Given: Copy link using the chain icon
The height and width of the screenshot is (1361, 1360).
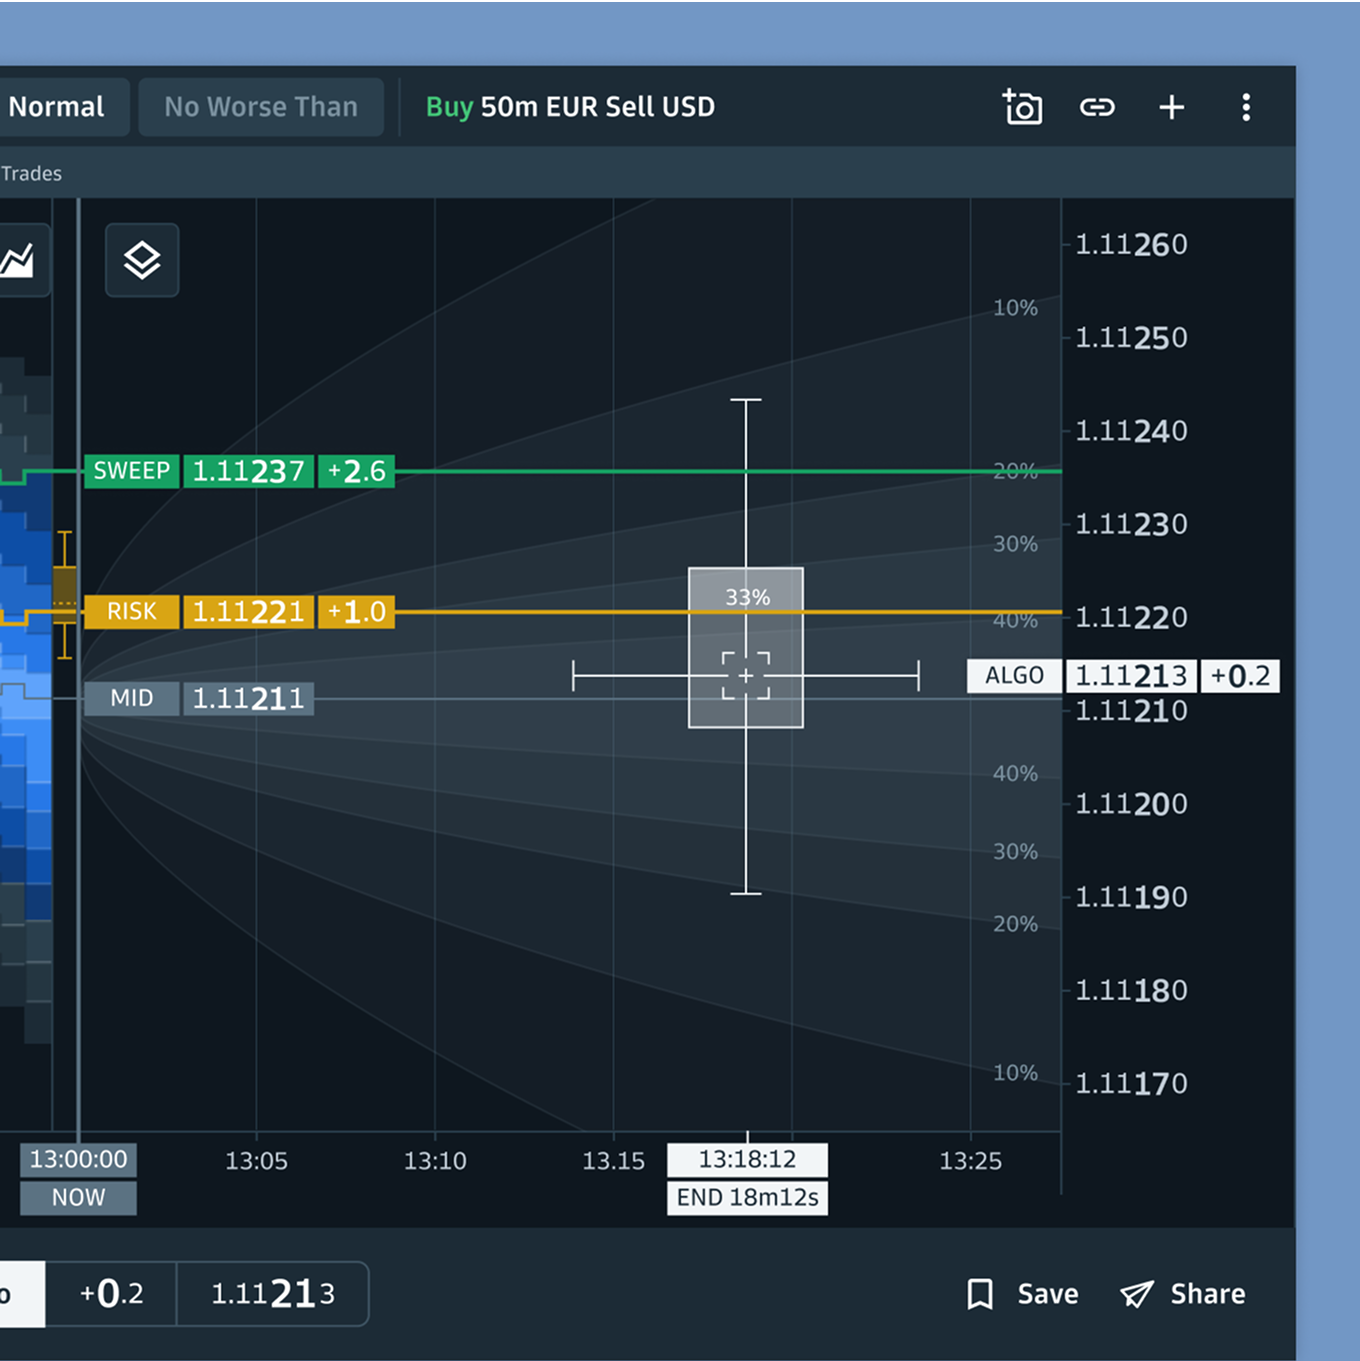Looking at the screenshot, I should (1097, 107).
